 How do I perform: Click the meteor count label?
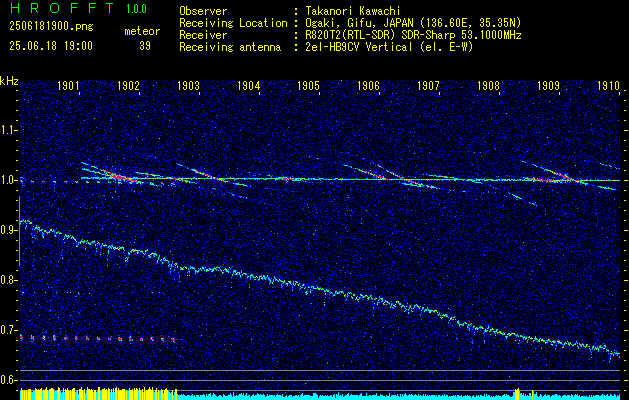coord(142,31)
